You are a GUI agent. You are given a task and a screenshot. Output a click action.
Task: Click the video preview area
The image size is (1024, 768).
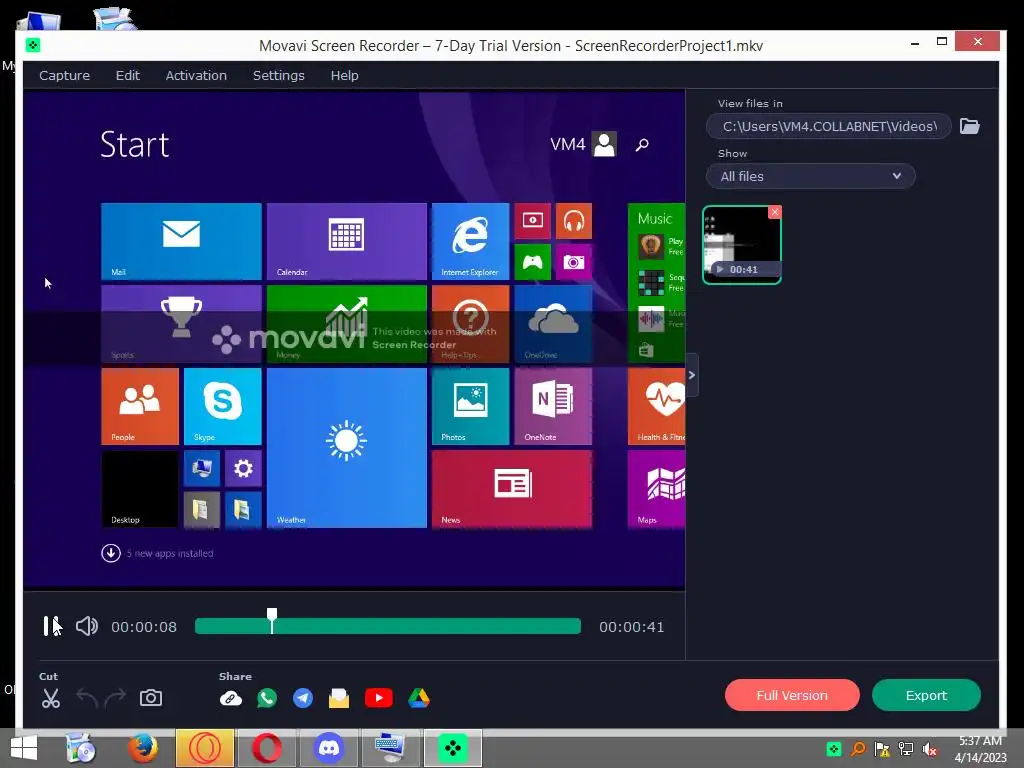click(354, 340)
